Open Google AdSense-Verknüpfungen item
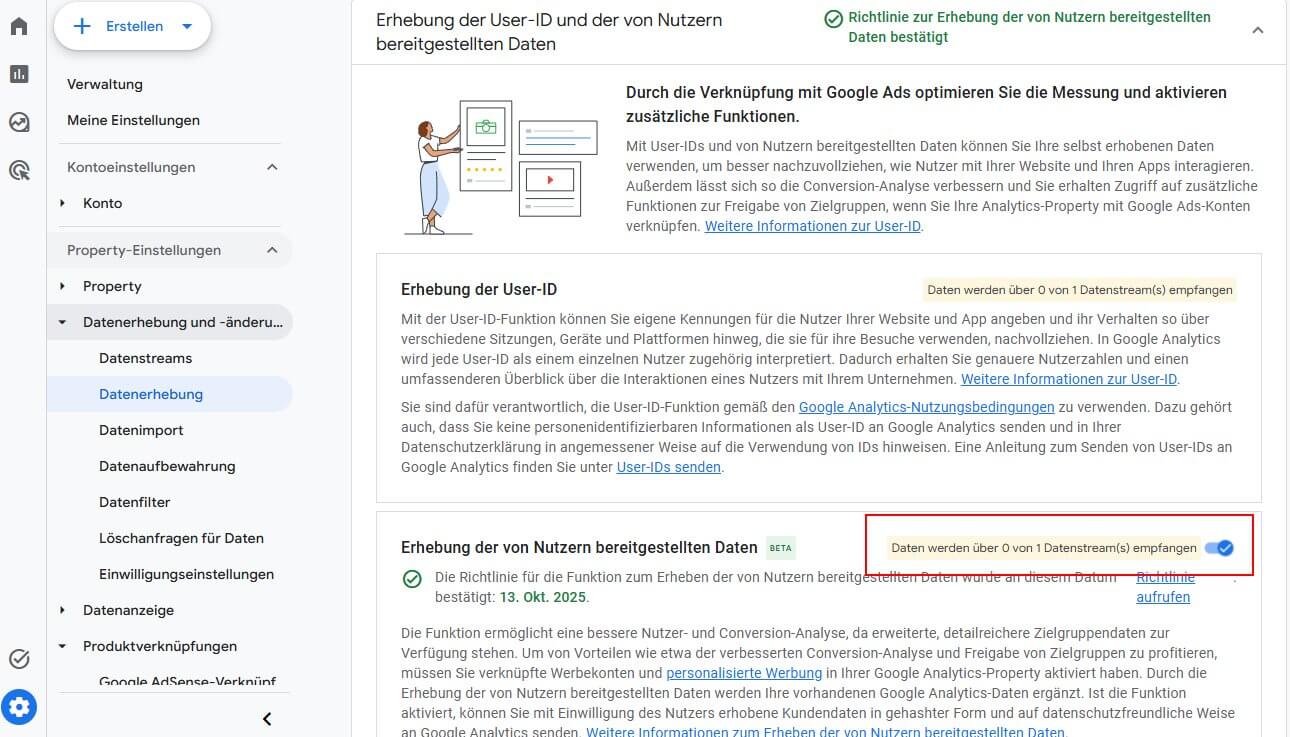1290x737 pixels. (x=187, y=682)
